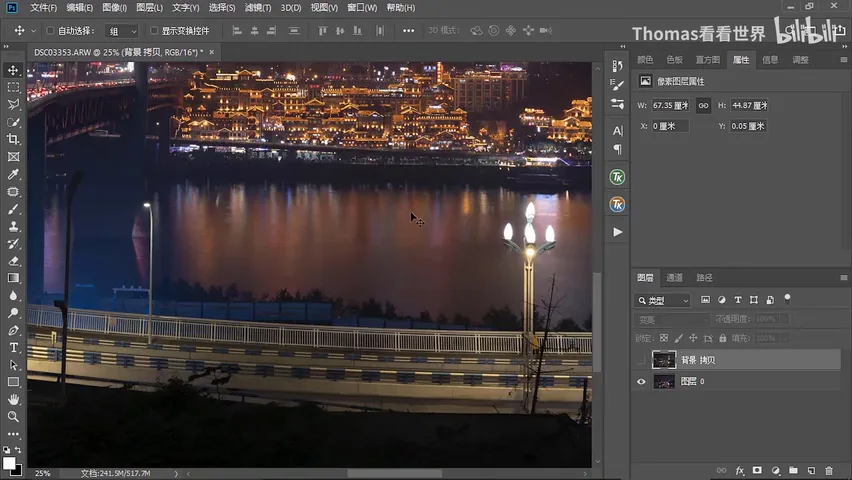Image resolution: width=852 pixels, height=480 pixels.
Task: Select the Quick Selection tool
Action: 14,122
